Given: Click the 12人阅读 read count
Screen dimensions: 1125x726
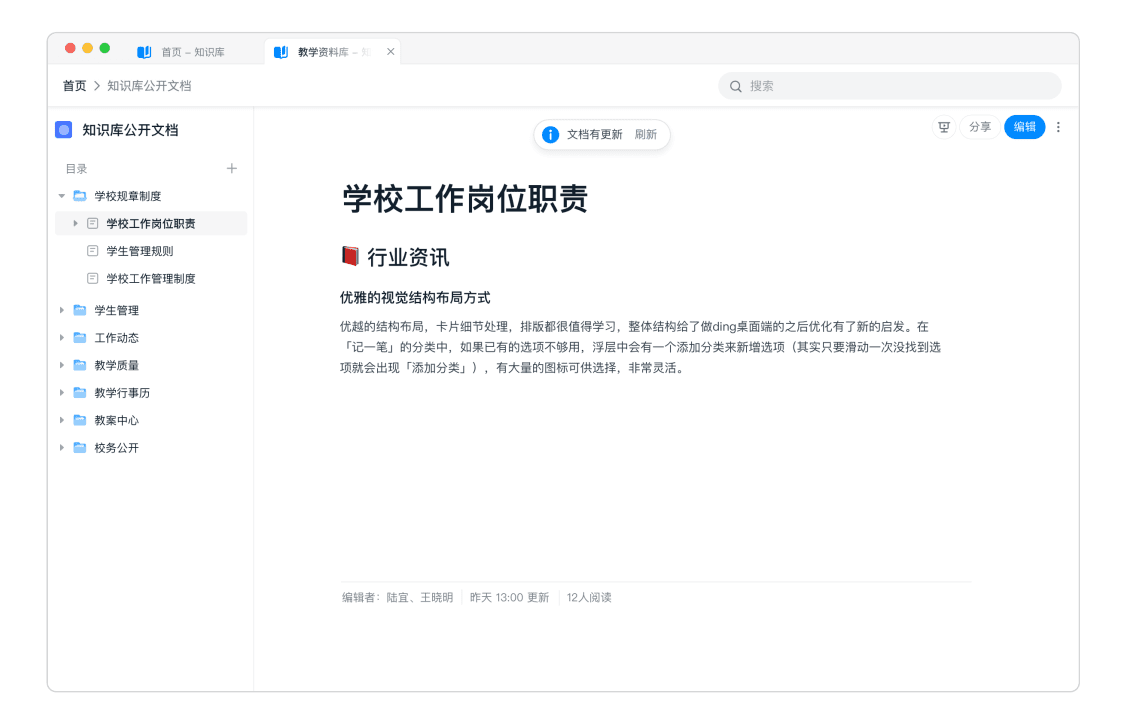Looking at the screenshot, I should pos(589,598).
